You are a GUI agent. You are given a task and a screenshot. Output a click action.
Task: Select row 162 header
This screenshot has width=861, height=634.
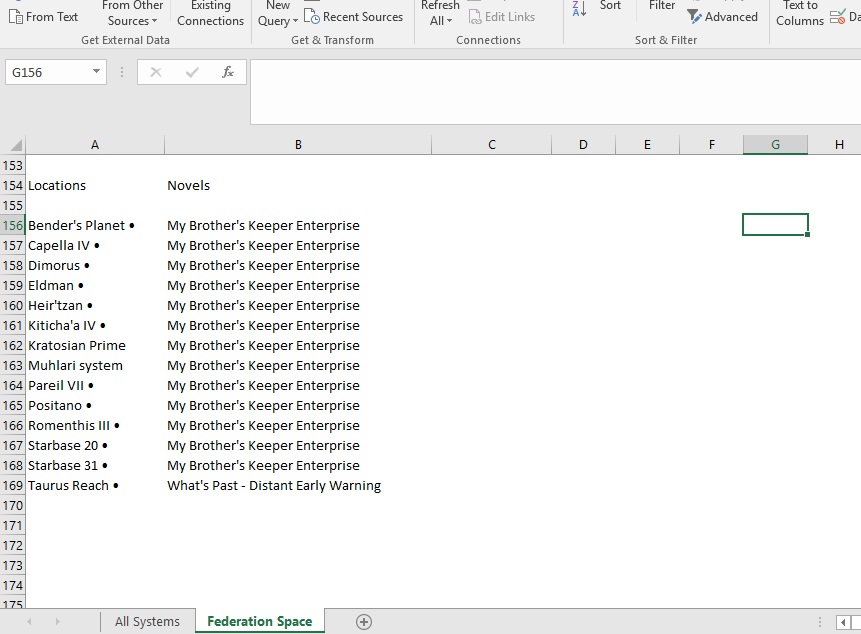point(13,346)
